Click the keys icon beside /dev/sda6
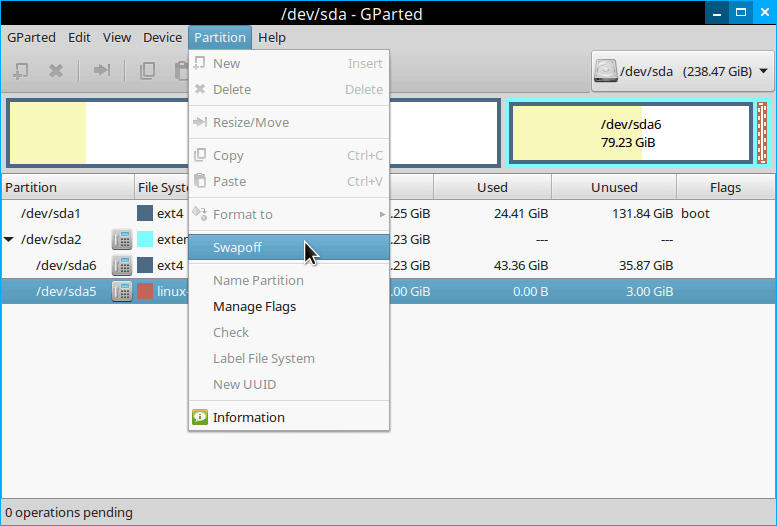The height and width of the screenshot is (526, 777). [121, 265]
